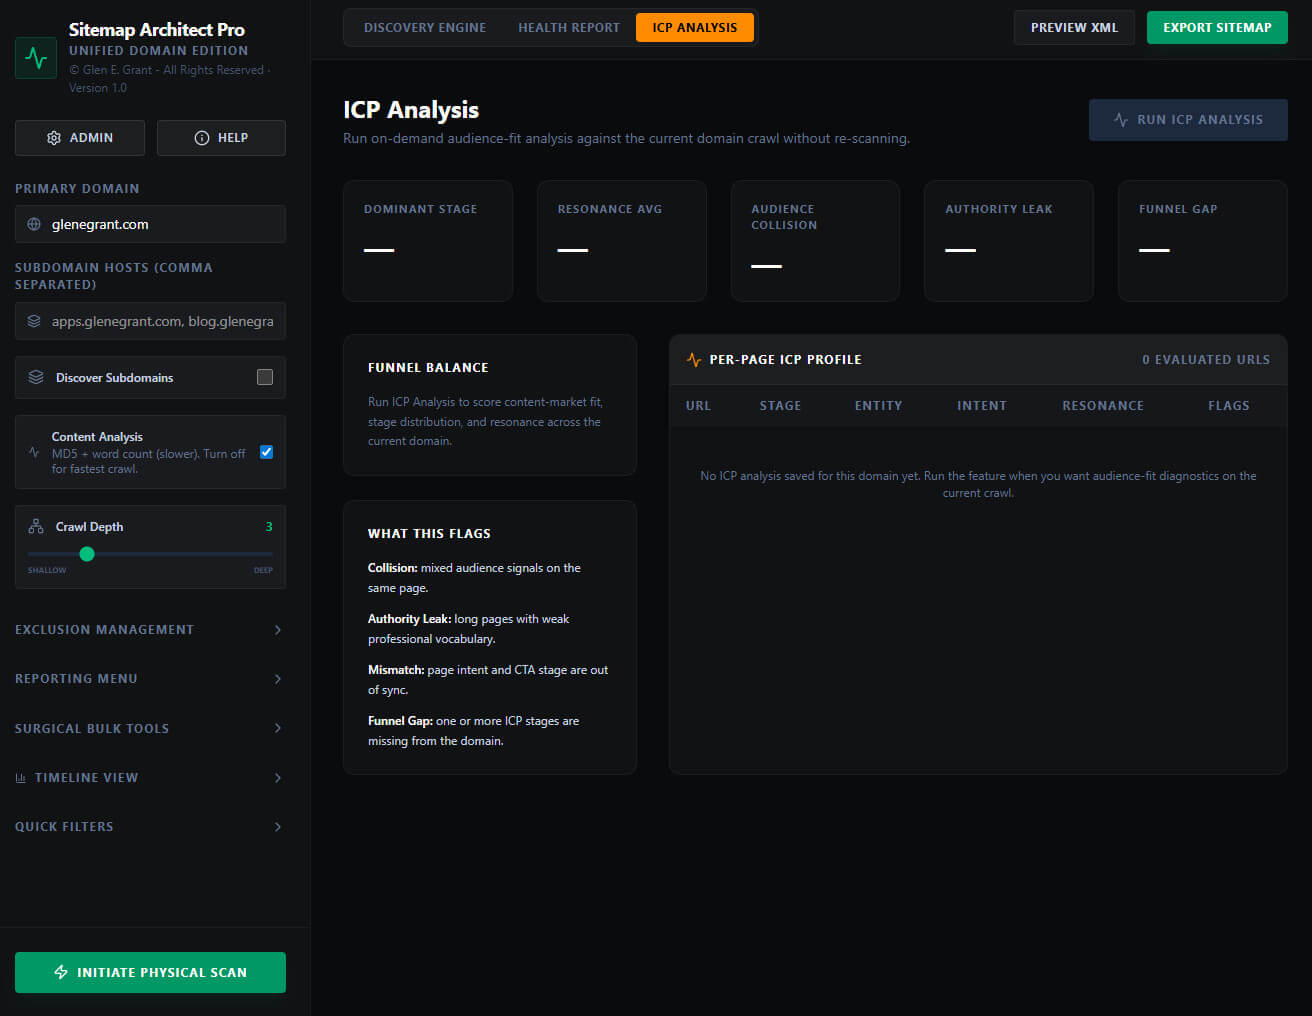Click the lightning bolt icon on Initiate Physical Scan
The width and height of the screenshot is (1312, 1016).
(x=61, y=972)
